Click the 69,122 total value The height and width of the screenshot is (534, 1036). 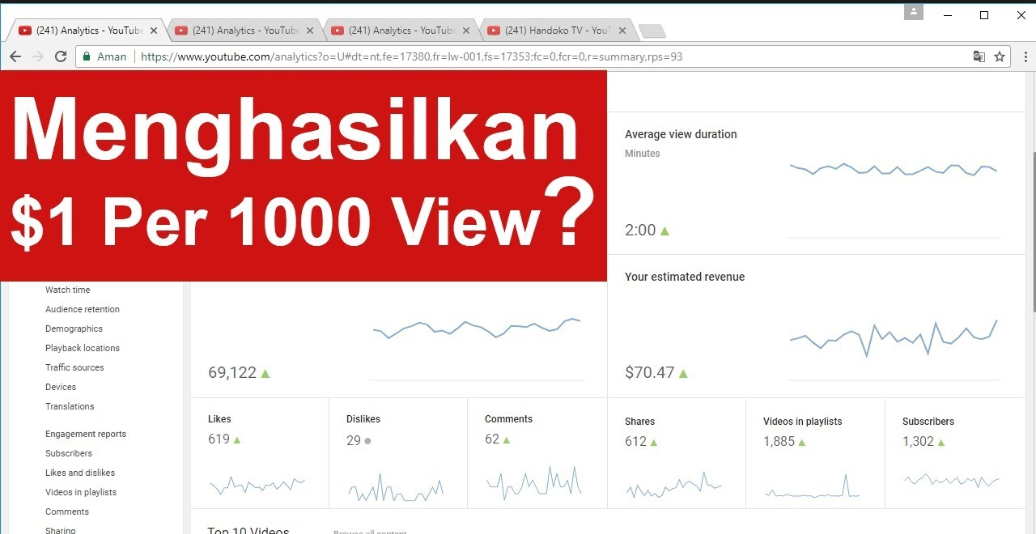[232, 373]
